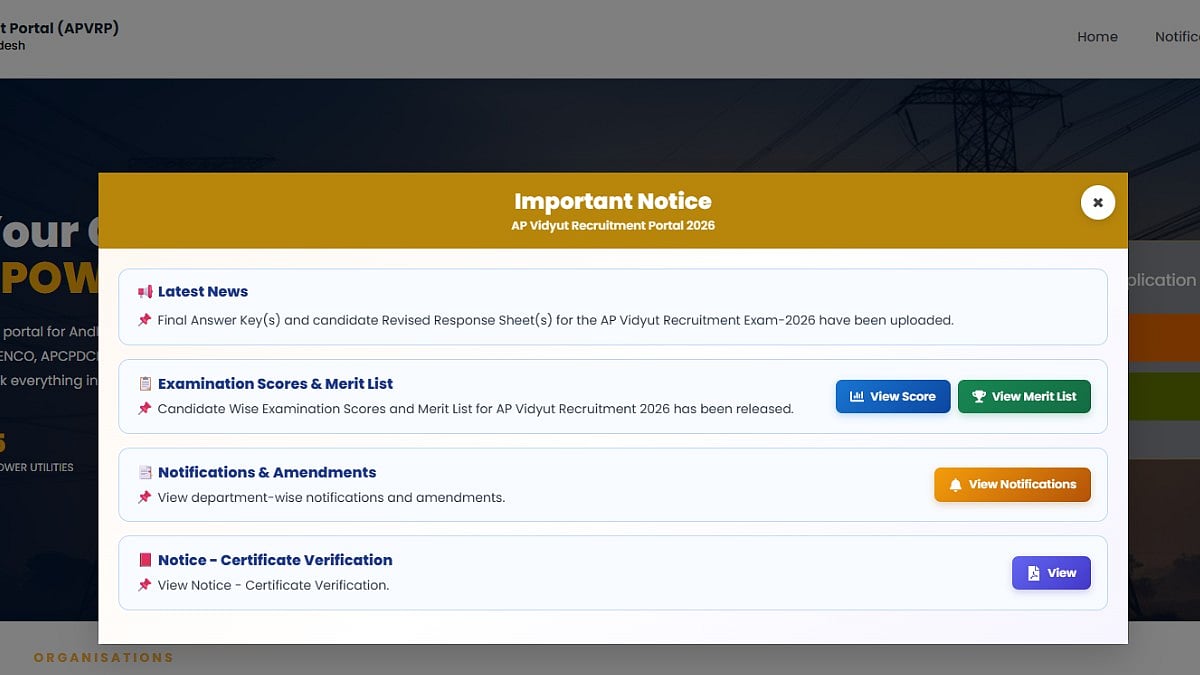Click the Portal (APVRP) site title

(59, 28)
